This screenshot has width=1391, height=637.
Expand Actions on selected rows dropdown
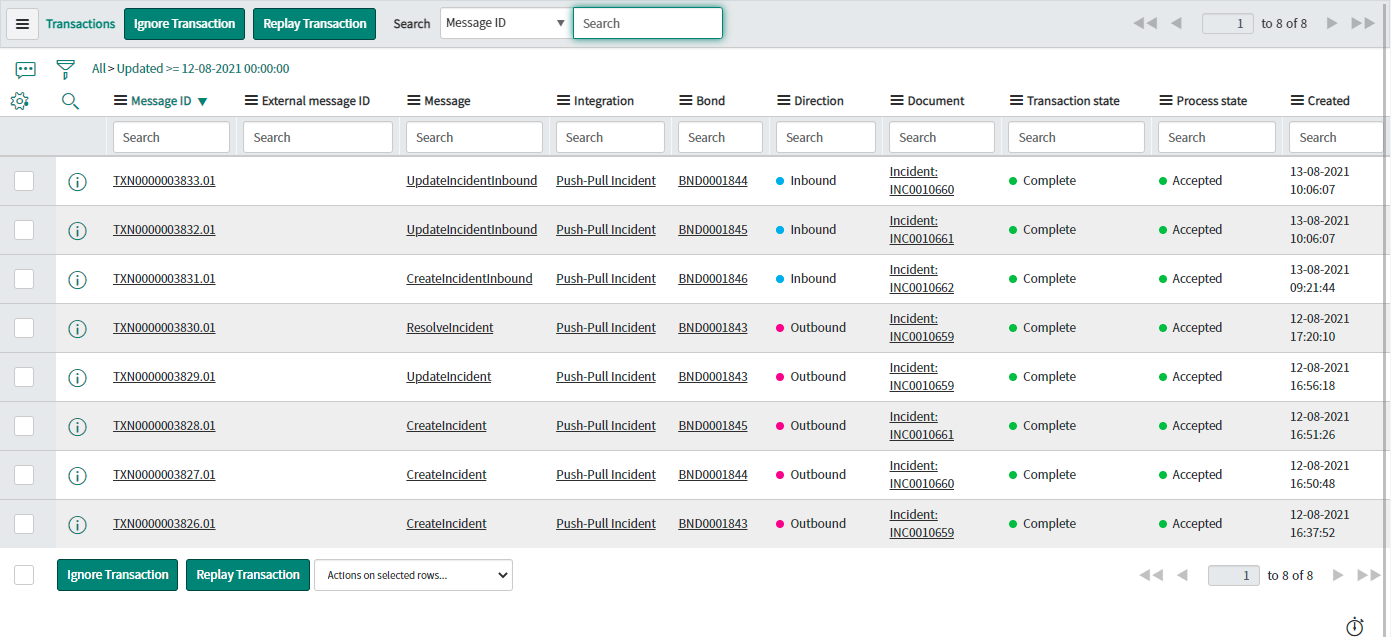(413, 575)
